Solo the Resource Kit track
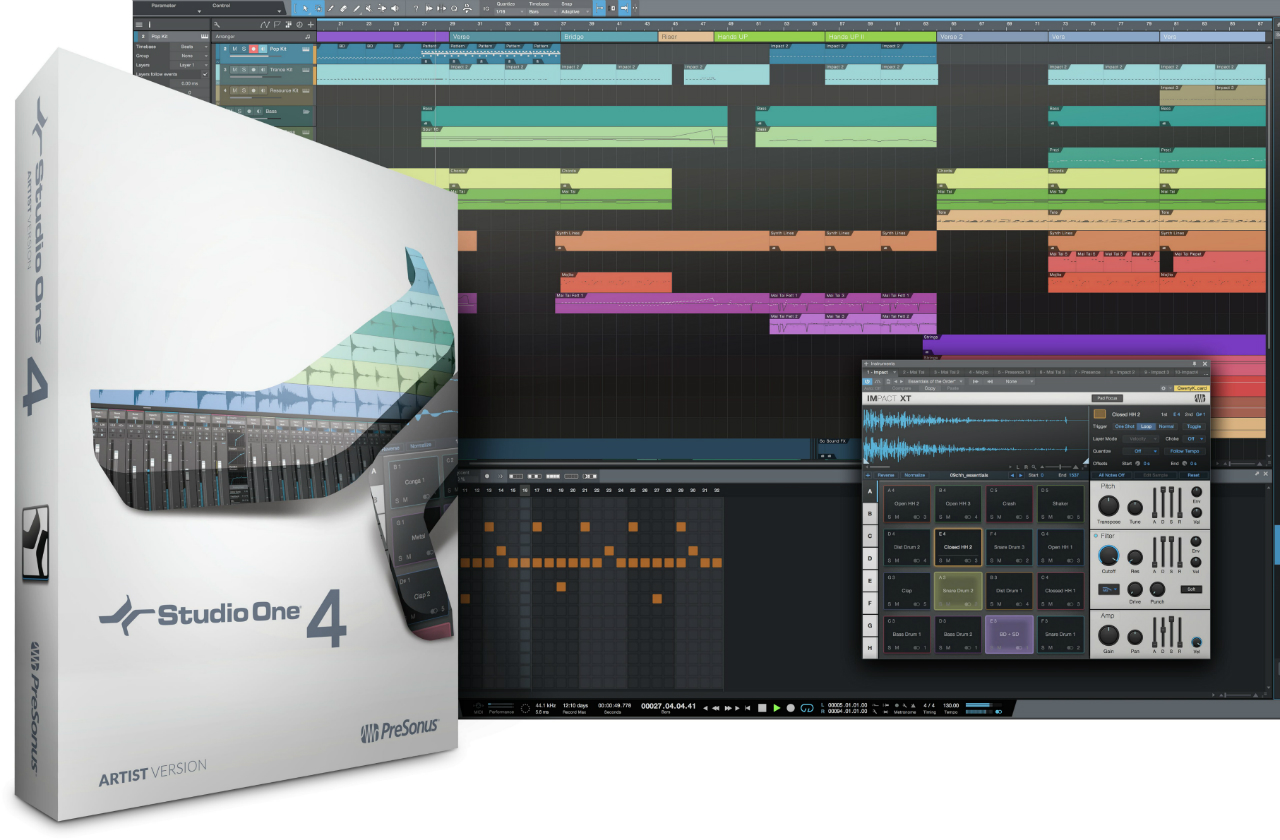 244,90
